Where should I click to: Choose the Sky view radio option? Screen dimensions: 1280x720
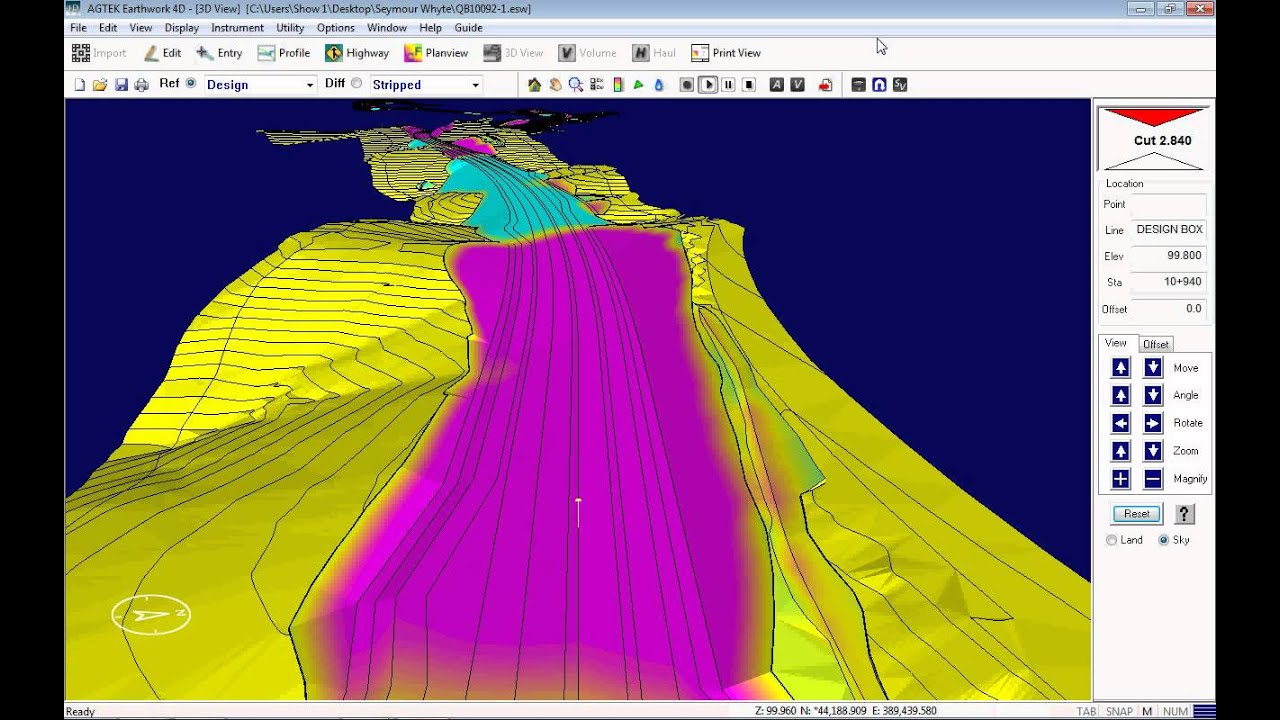pyautogui.click(x=1163, y=540)
